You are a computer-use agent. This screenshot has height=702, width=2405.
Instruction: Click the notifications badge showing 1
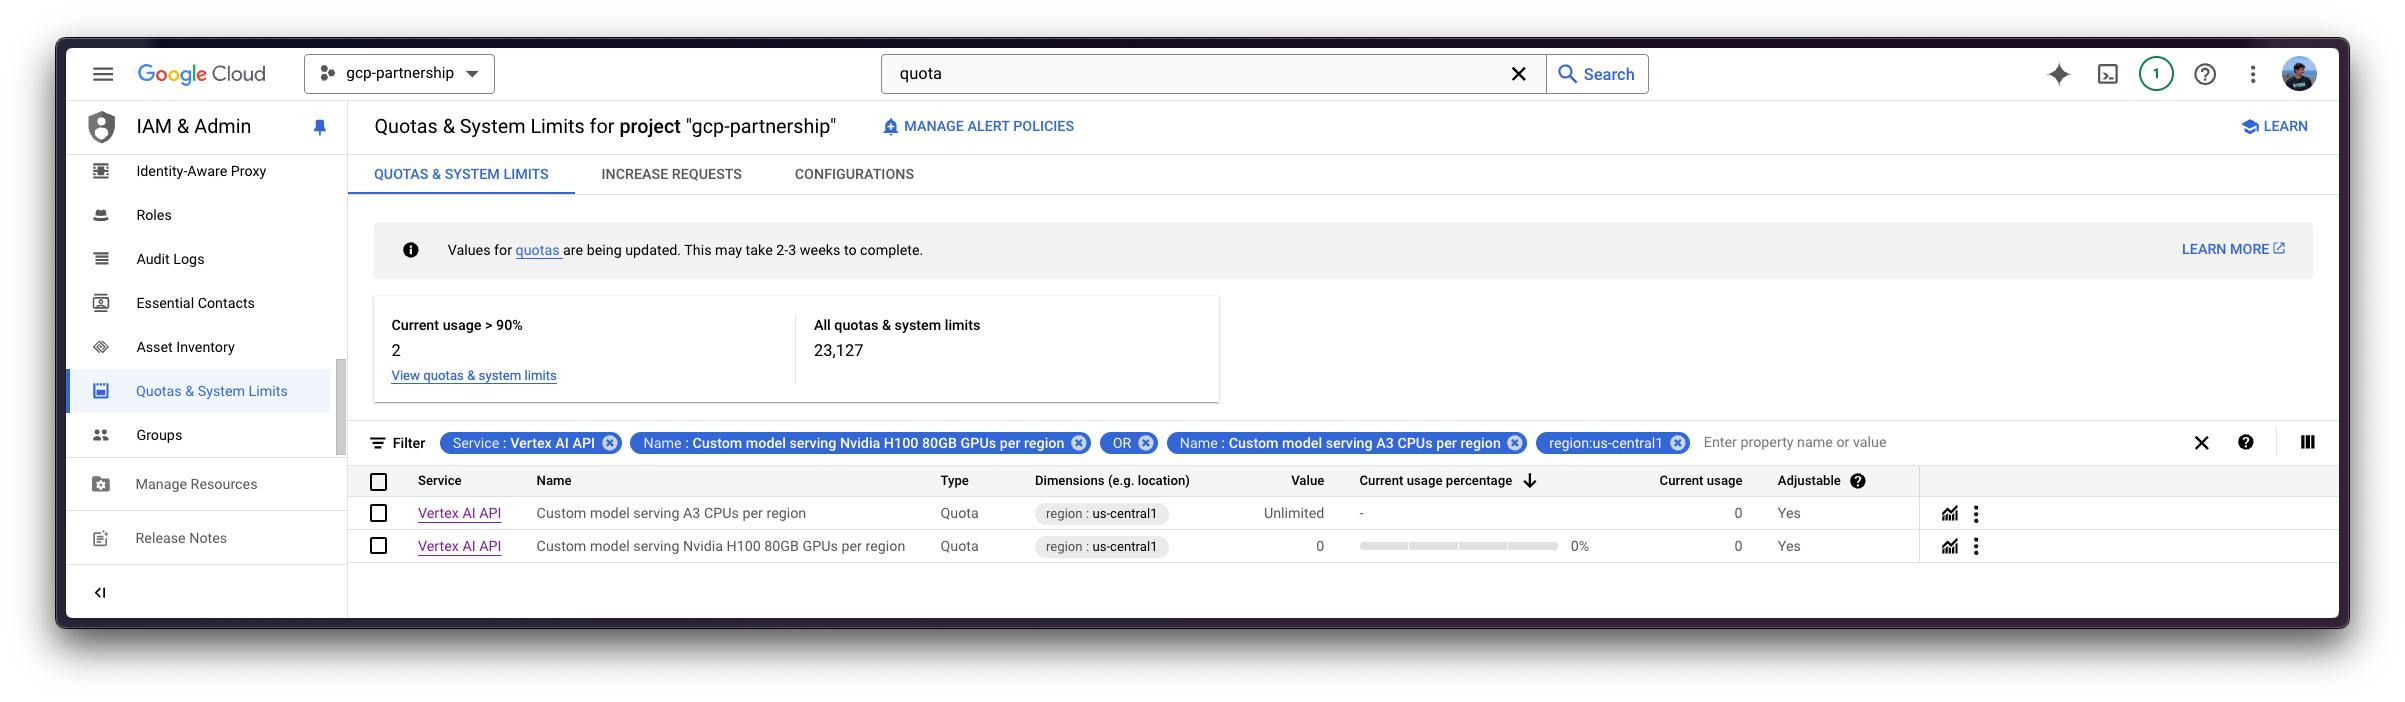(x=2155, y=74)
